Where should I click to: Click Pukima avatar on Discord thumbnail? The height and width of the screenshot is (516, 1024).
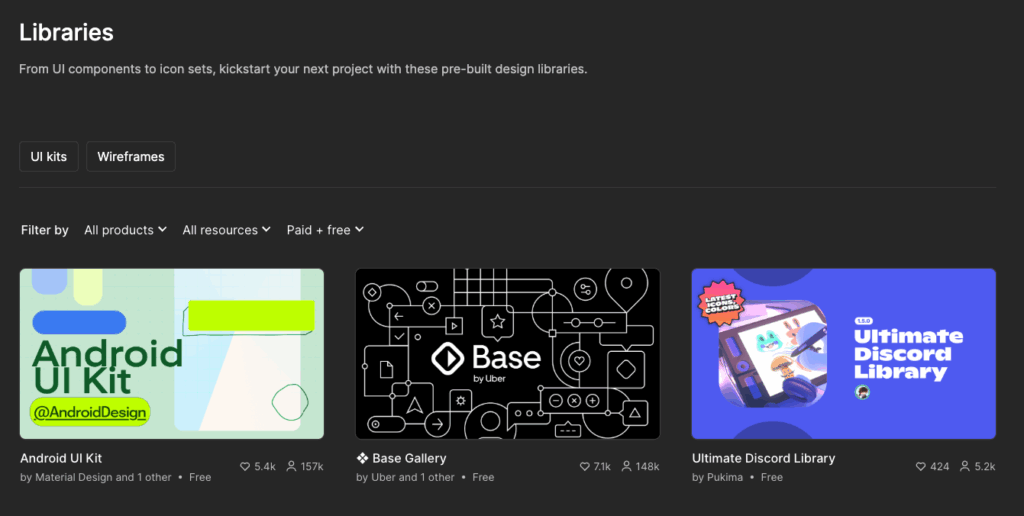pyautogui.click(x=862, y=392)
